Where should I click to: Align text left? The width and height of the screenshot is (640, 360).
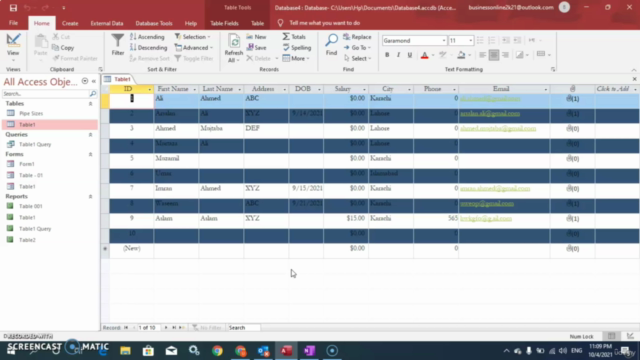click(x=482, y=55)
